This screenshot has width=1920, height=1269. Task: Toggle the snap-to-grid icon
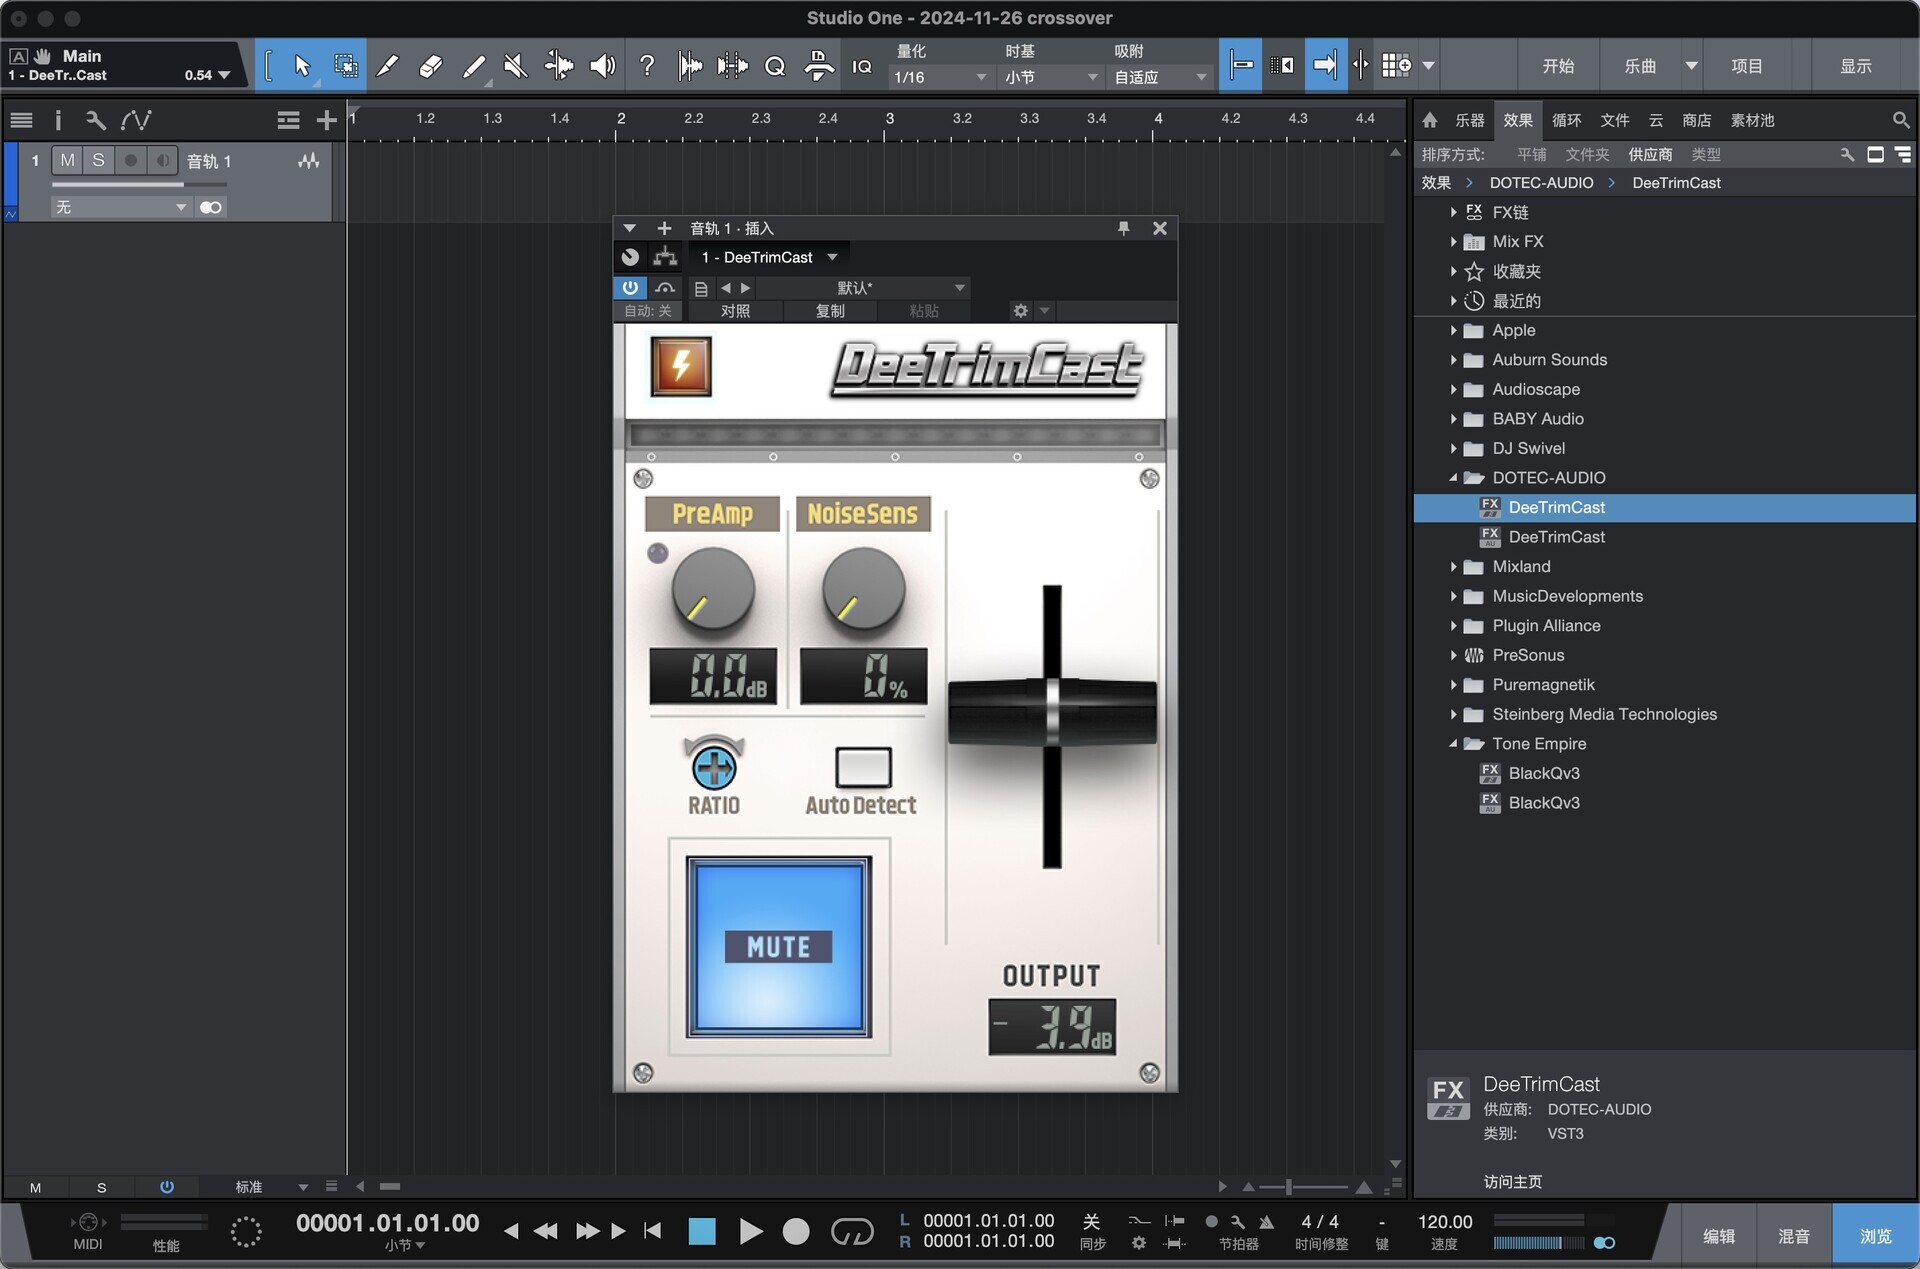coord(1241,66)
